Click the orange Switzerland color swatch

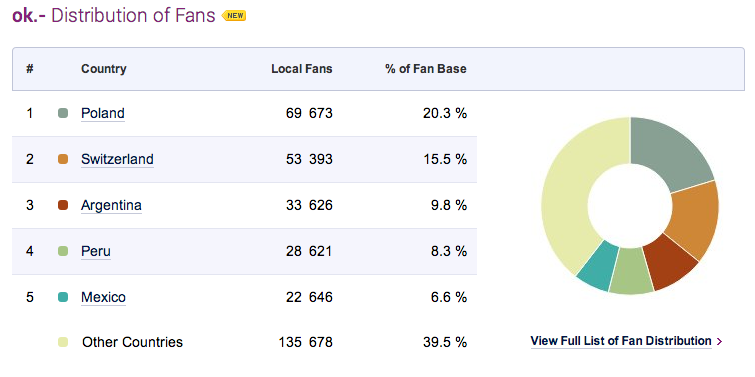click(63, 159)
